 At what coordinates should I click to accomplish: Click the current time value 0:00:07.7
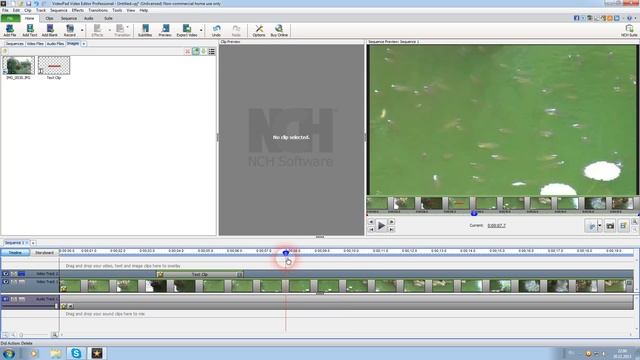click(x=496, y=225)
